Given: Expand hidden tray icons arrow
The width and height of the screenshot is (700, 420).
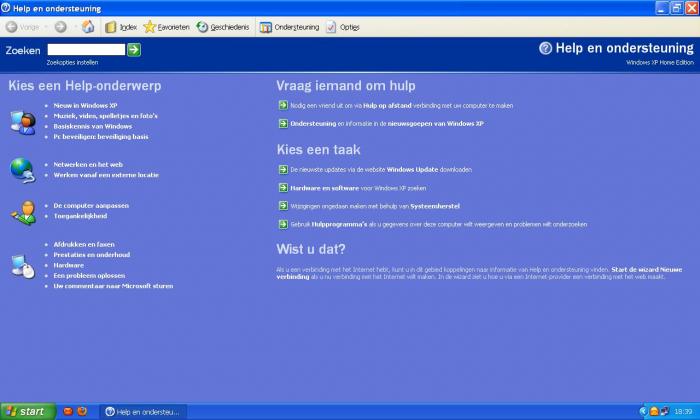Looking at the screenshot, I should point(643,411).
